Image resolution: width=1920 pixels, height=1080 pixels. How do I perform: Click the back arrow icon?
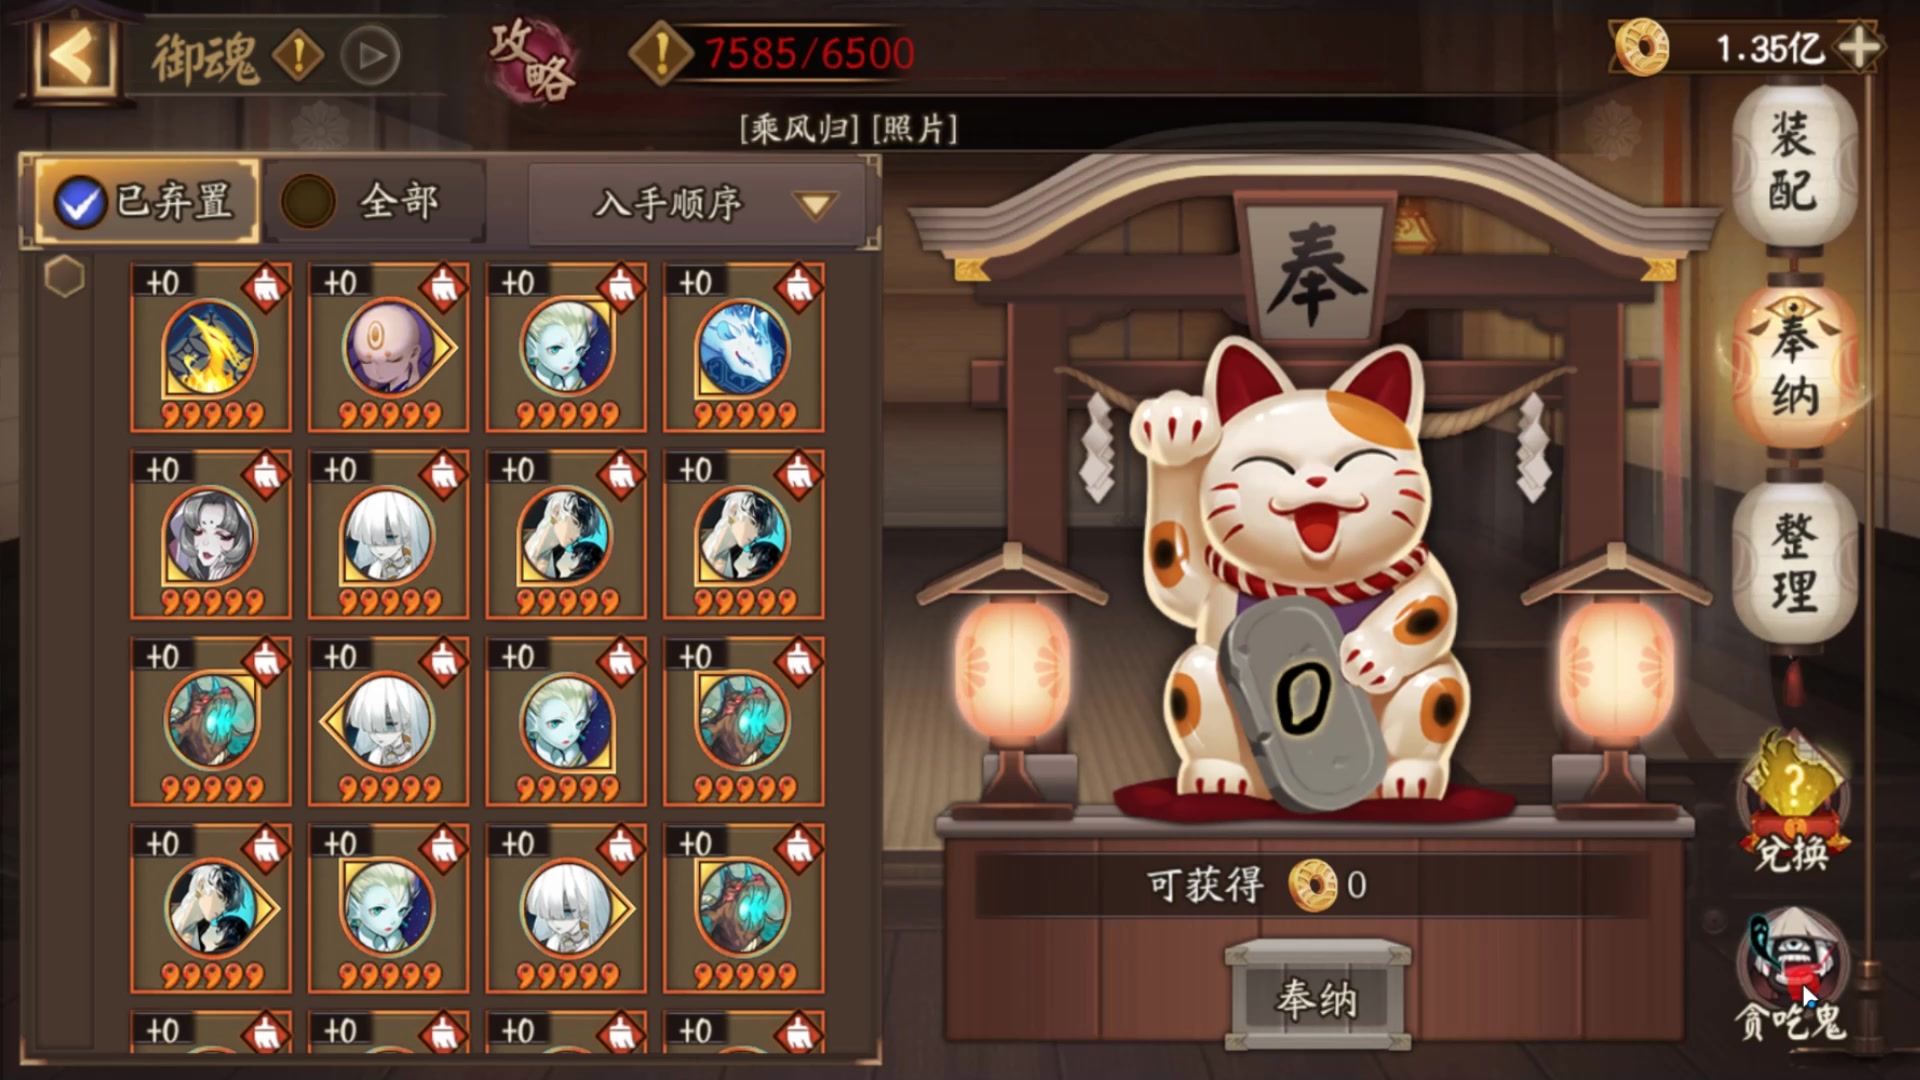tap(73, 55)
